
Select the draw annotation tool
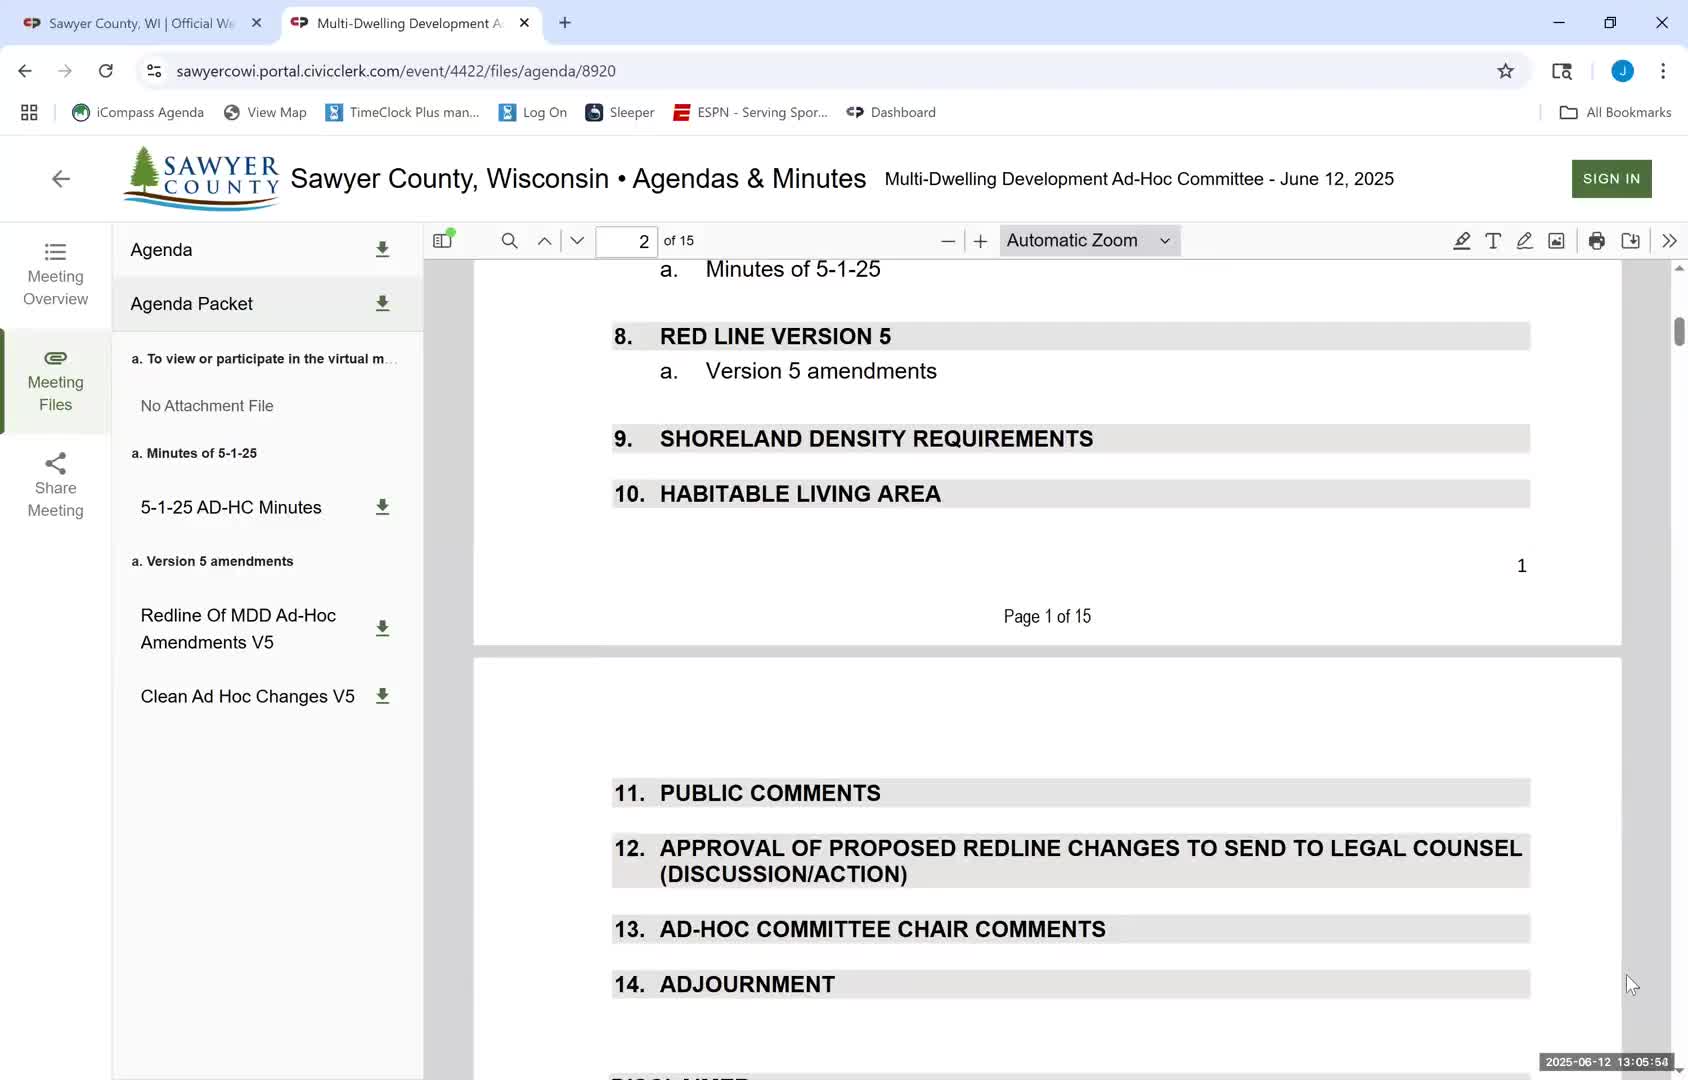[1524, 241]
